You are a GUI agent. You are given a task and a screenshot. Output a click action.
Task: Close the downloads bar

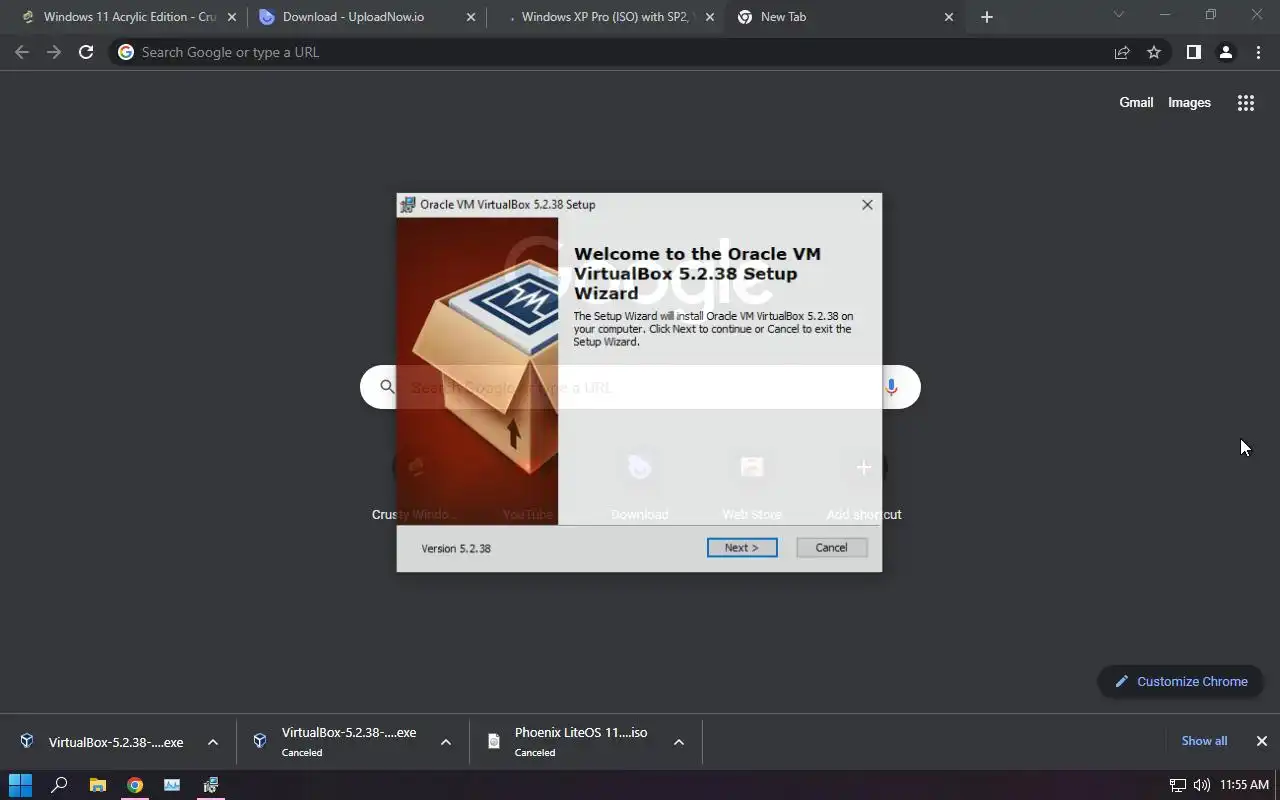click(1262, 741)
